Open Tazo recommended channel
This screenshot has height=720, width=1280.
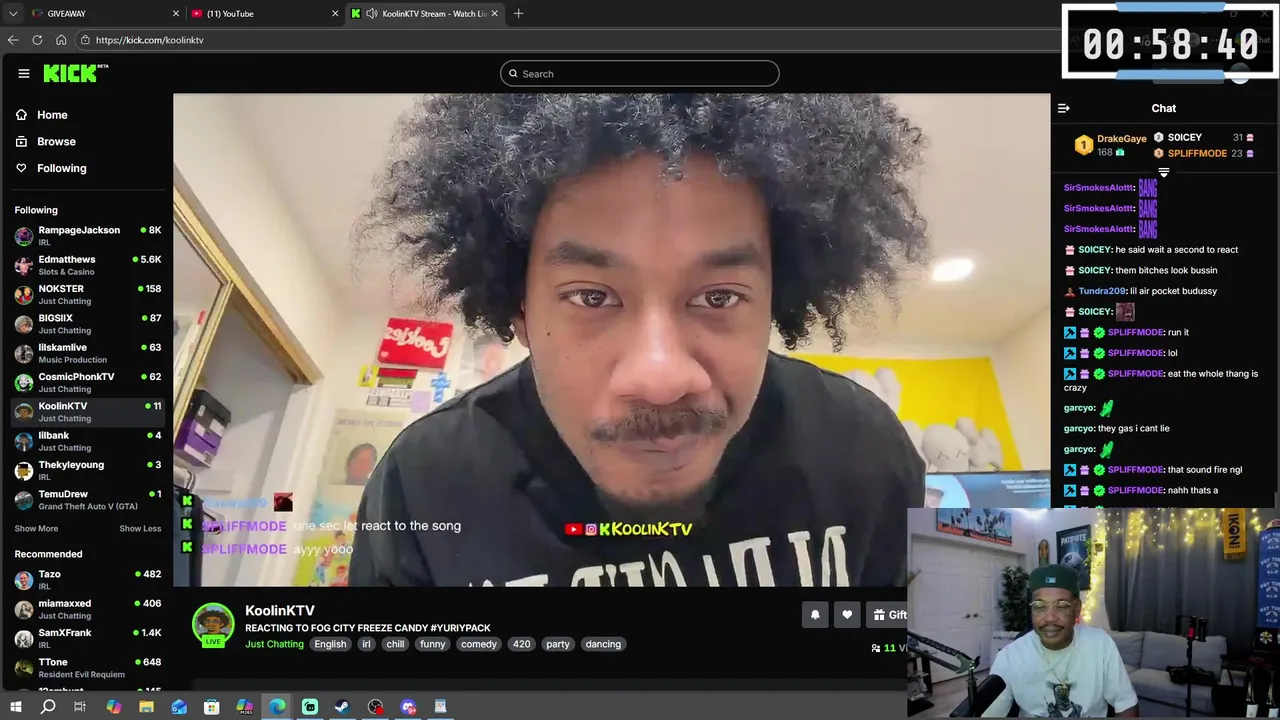(88, 579)
